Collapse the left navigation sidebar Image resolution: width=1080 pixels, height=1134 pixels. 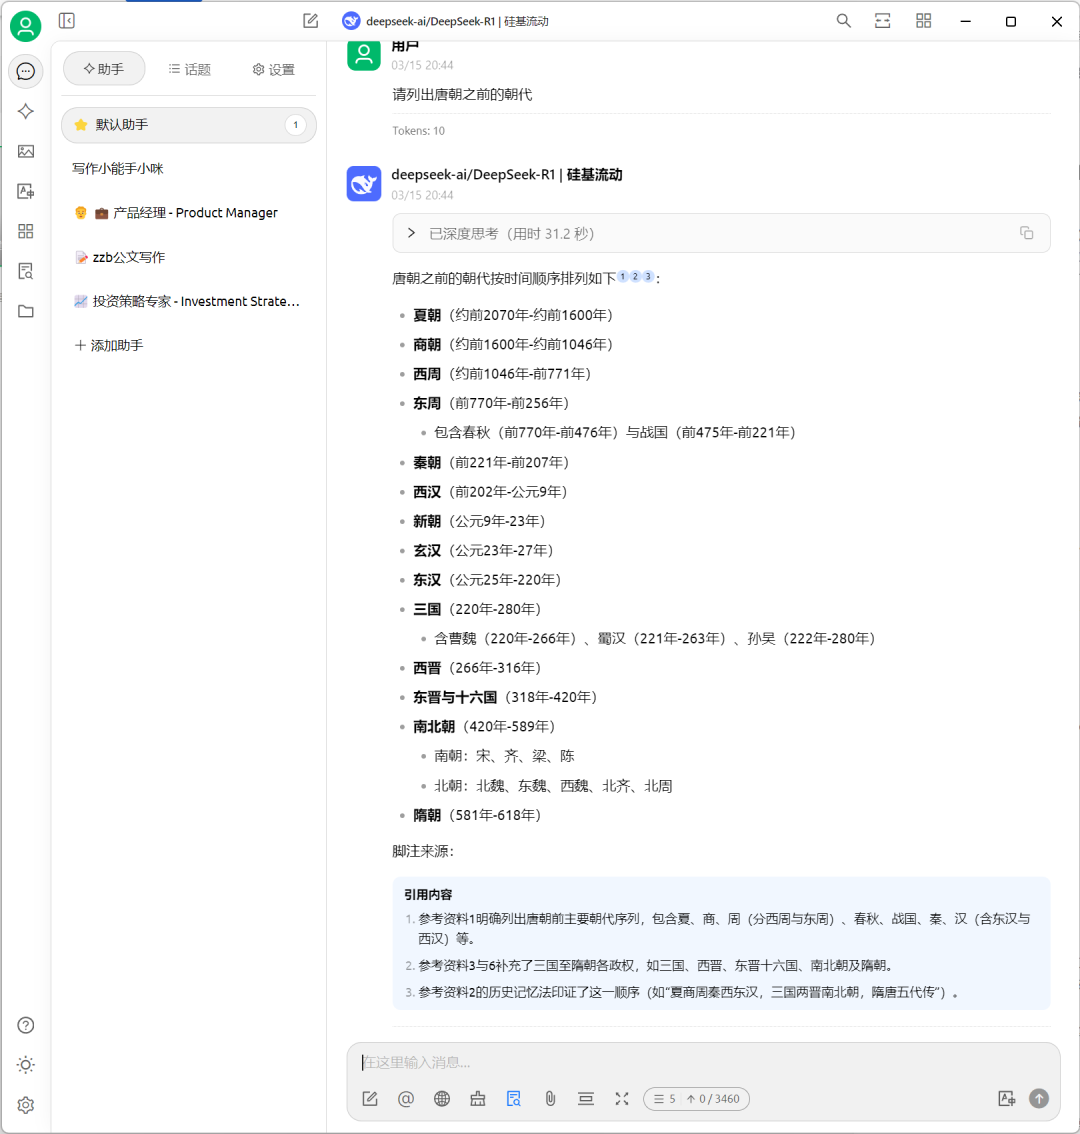point(66,20)
